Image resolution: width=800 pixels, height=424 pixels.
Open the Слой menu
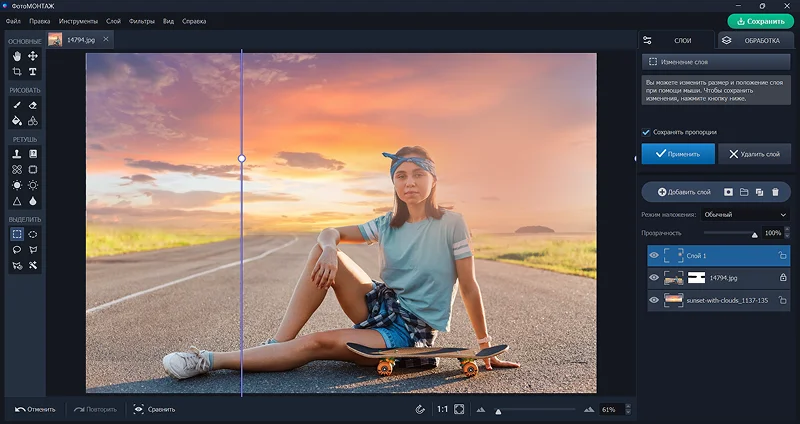[x=113, y=21]
